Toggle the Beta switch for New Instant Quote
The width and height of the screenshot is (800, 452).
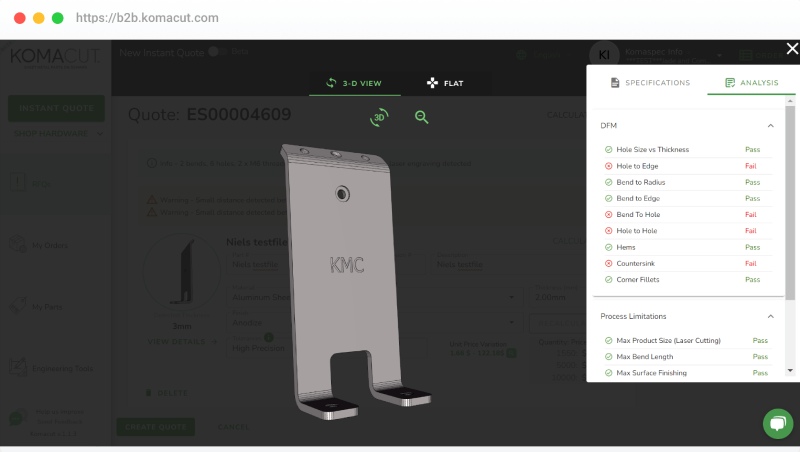[x=217, y=52]
